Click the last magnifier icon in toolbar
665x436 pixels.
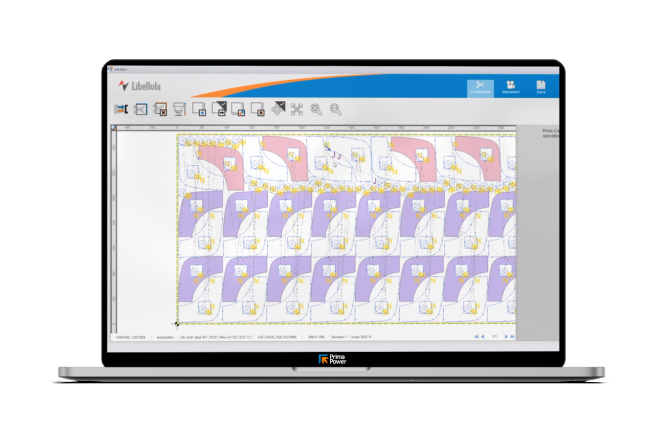click(336, 109)
